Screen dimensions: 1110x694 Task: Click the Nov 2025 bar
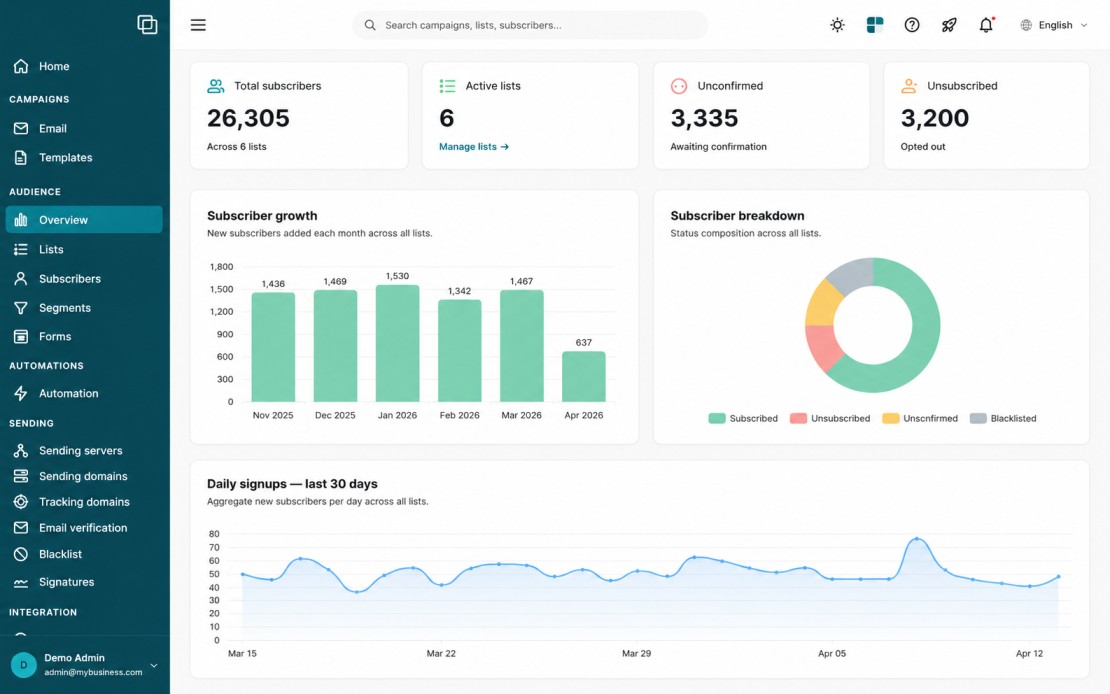(x=273, y=347)
